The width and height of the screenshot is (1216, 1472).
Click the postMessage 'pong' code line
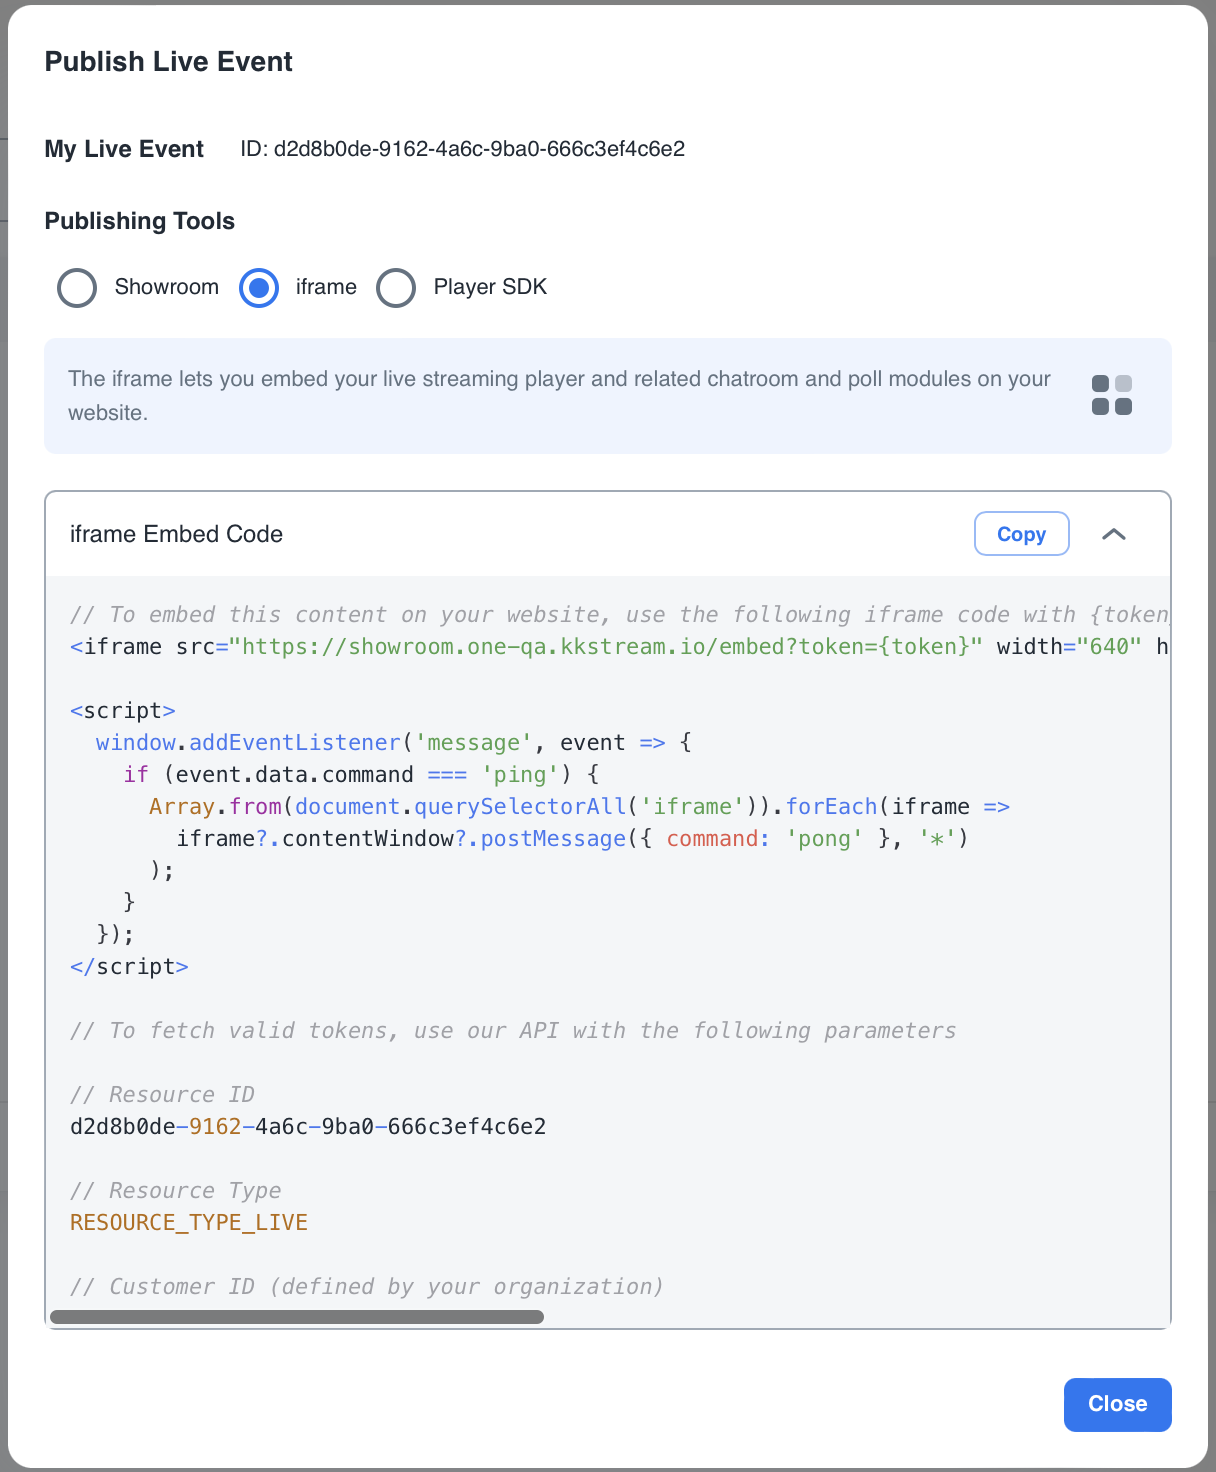tap(571, 839)
